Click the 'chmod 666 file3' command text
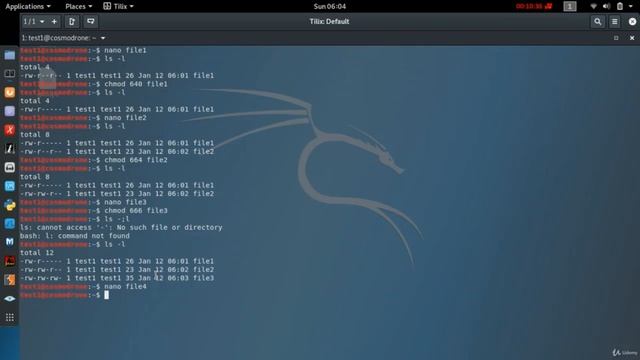This screenshot has width=640, height=360. click(136, 211)
